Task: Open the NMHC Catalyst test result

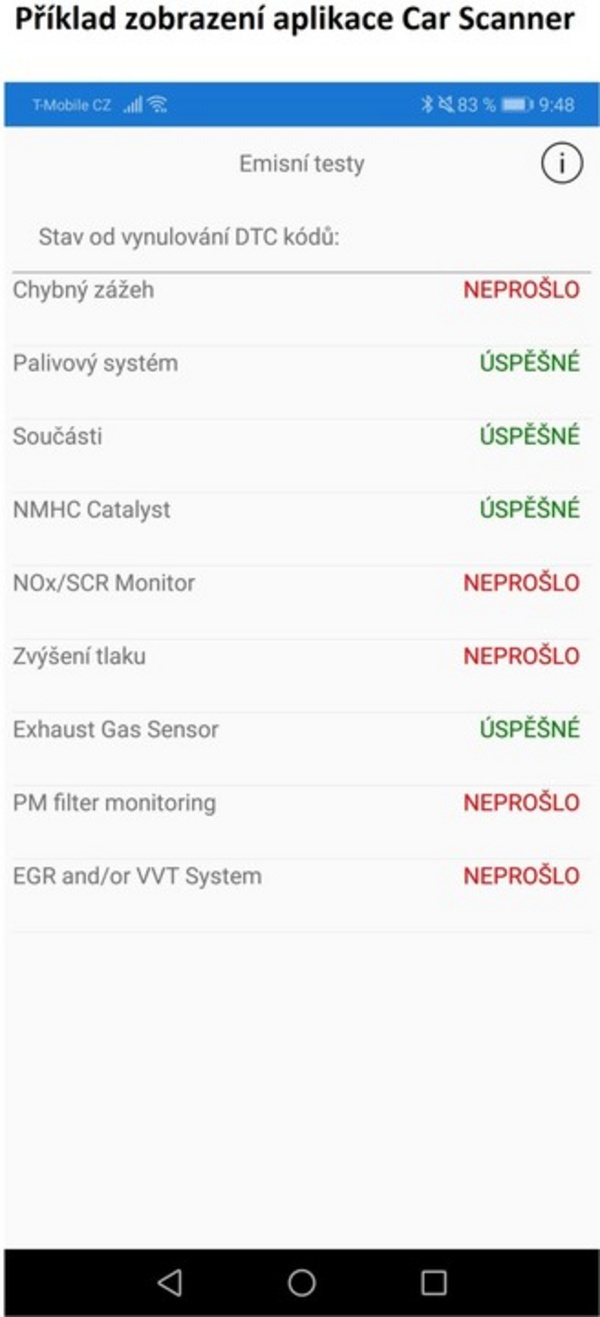Action: [300, 510]
